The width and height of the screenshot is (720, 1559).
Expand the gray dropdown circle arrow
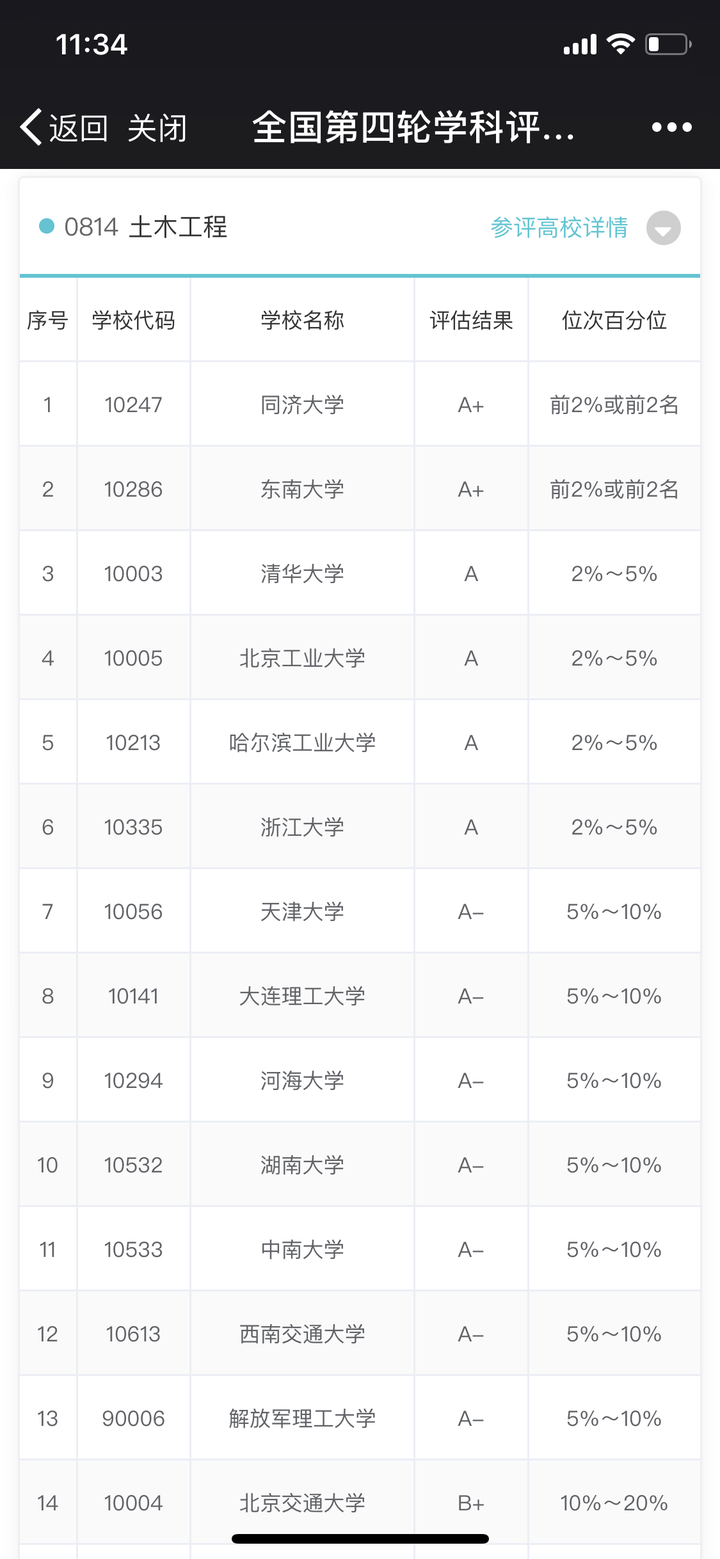click(x=663, y=228)
